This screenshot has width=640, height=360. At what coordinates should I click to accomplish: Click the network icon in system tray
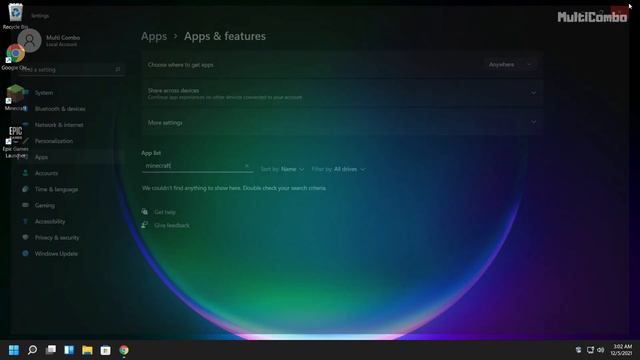(590, 350)
